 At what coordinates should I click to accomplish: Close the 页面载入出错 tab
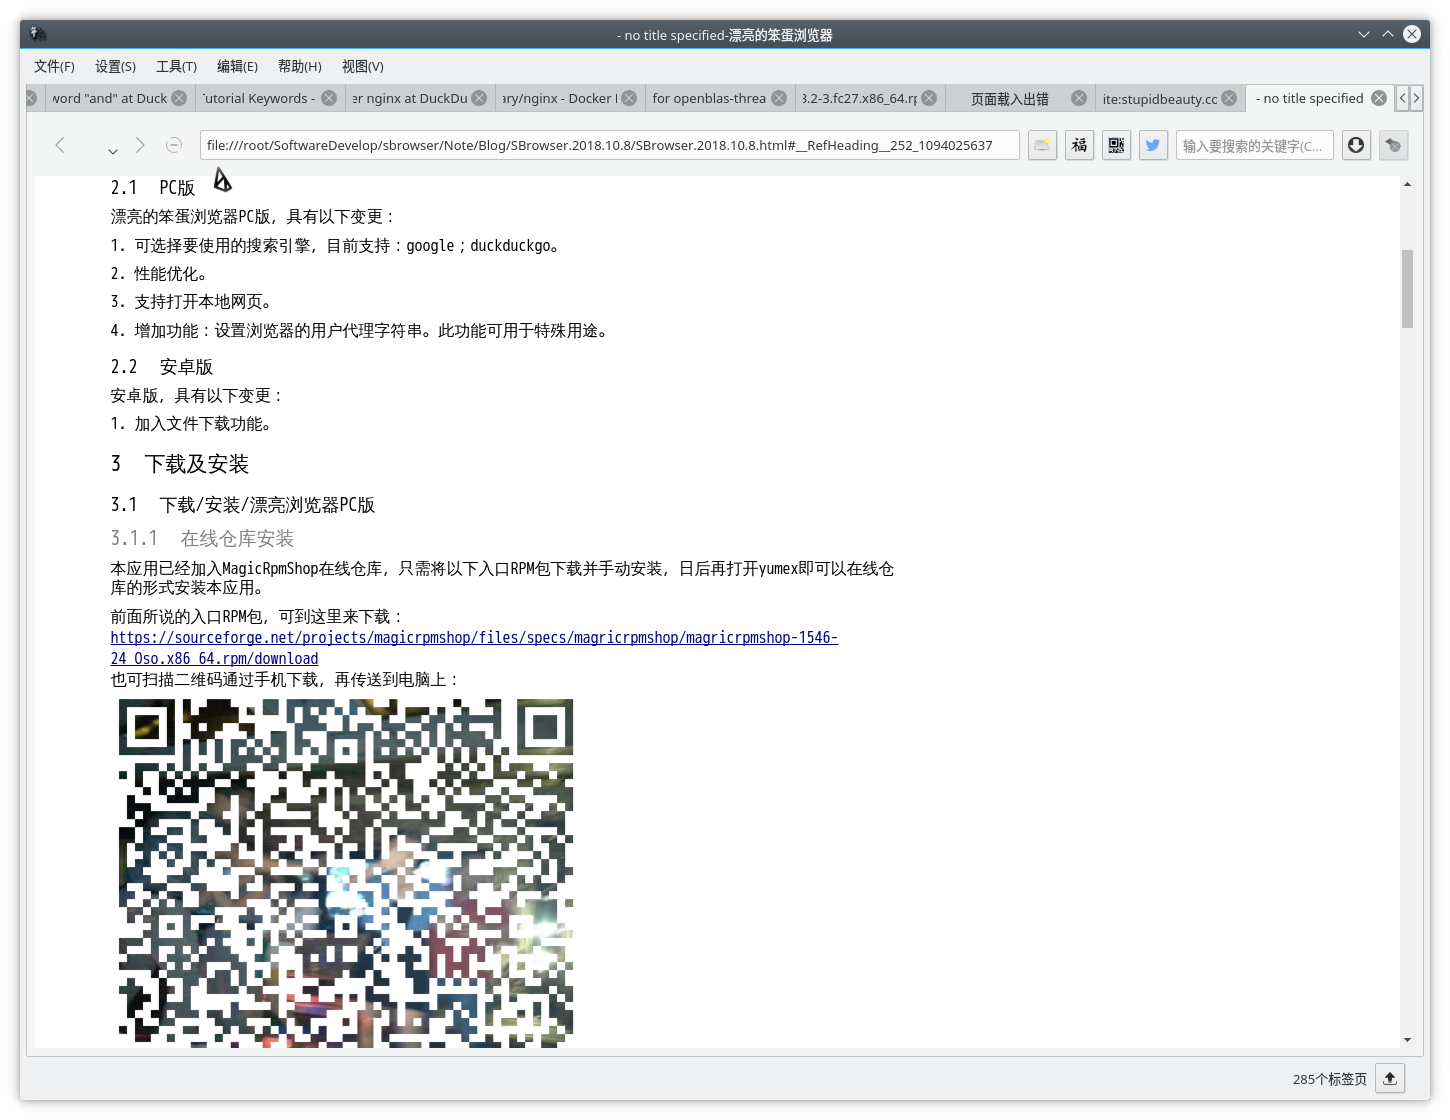pos(1079,98)
